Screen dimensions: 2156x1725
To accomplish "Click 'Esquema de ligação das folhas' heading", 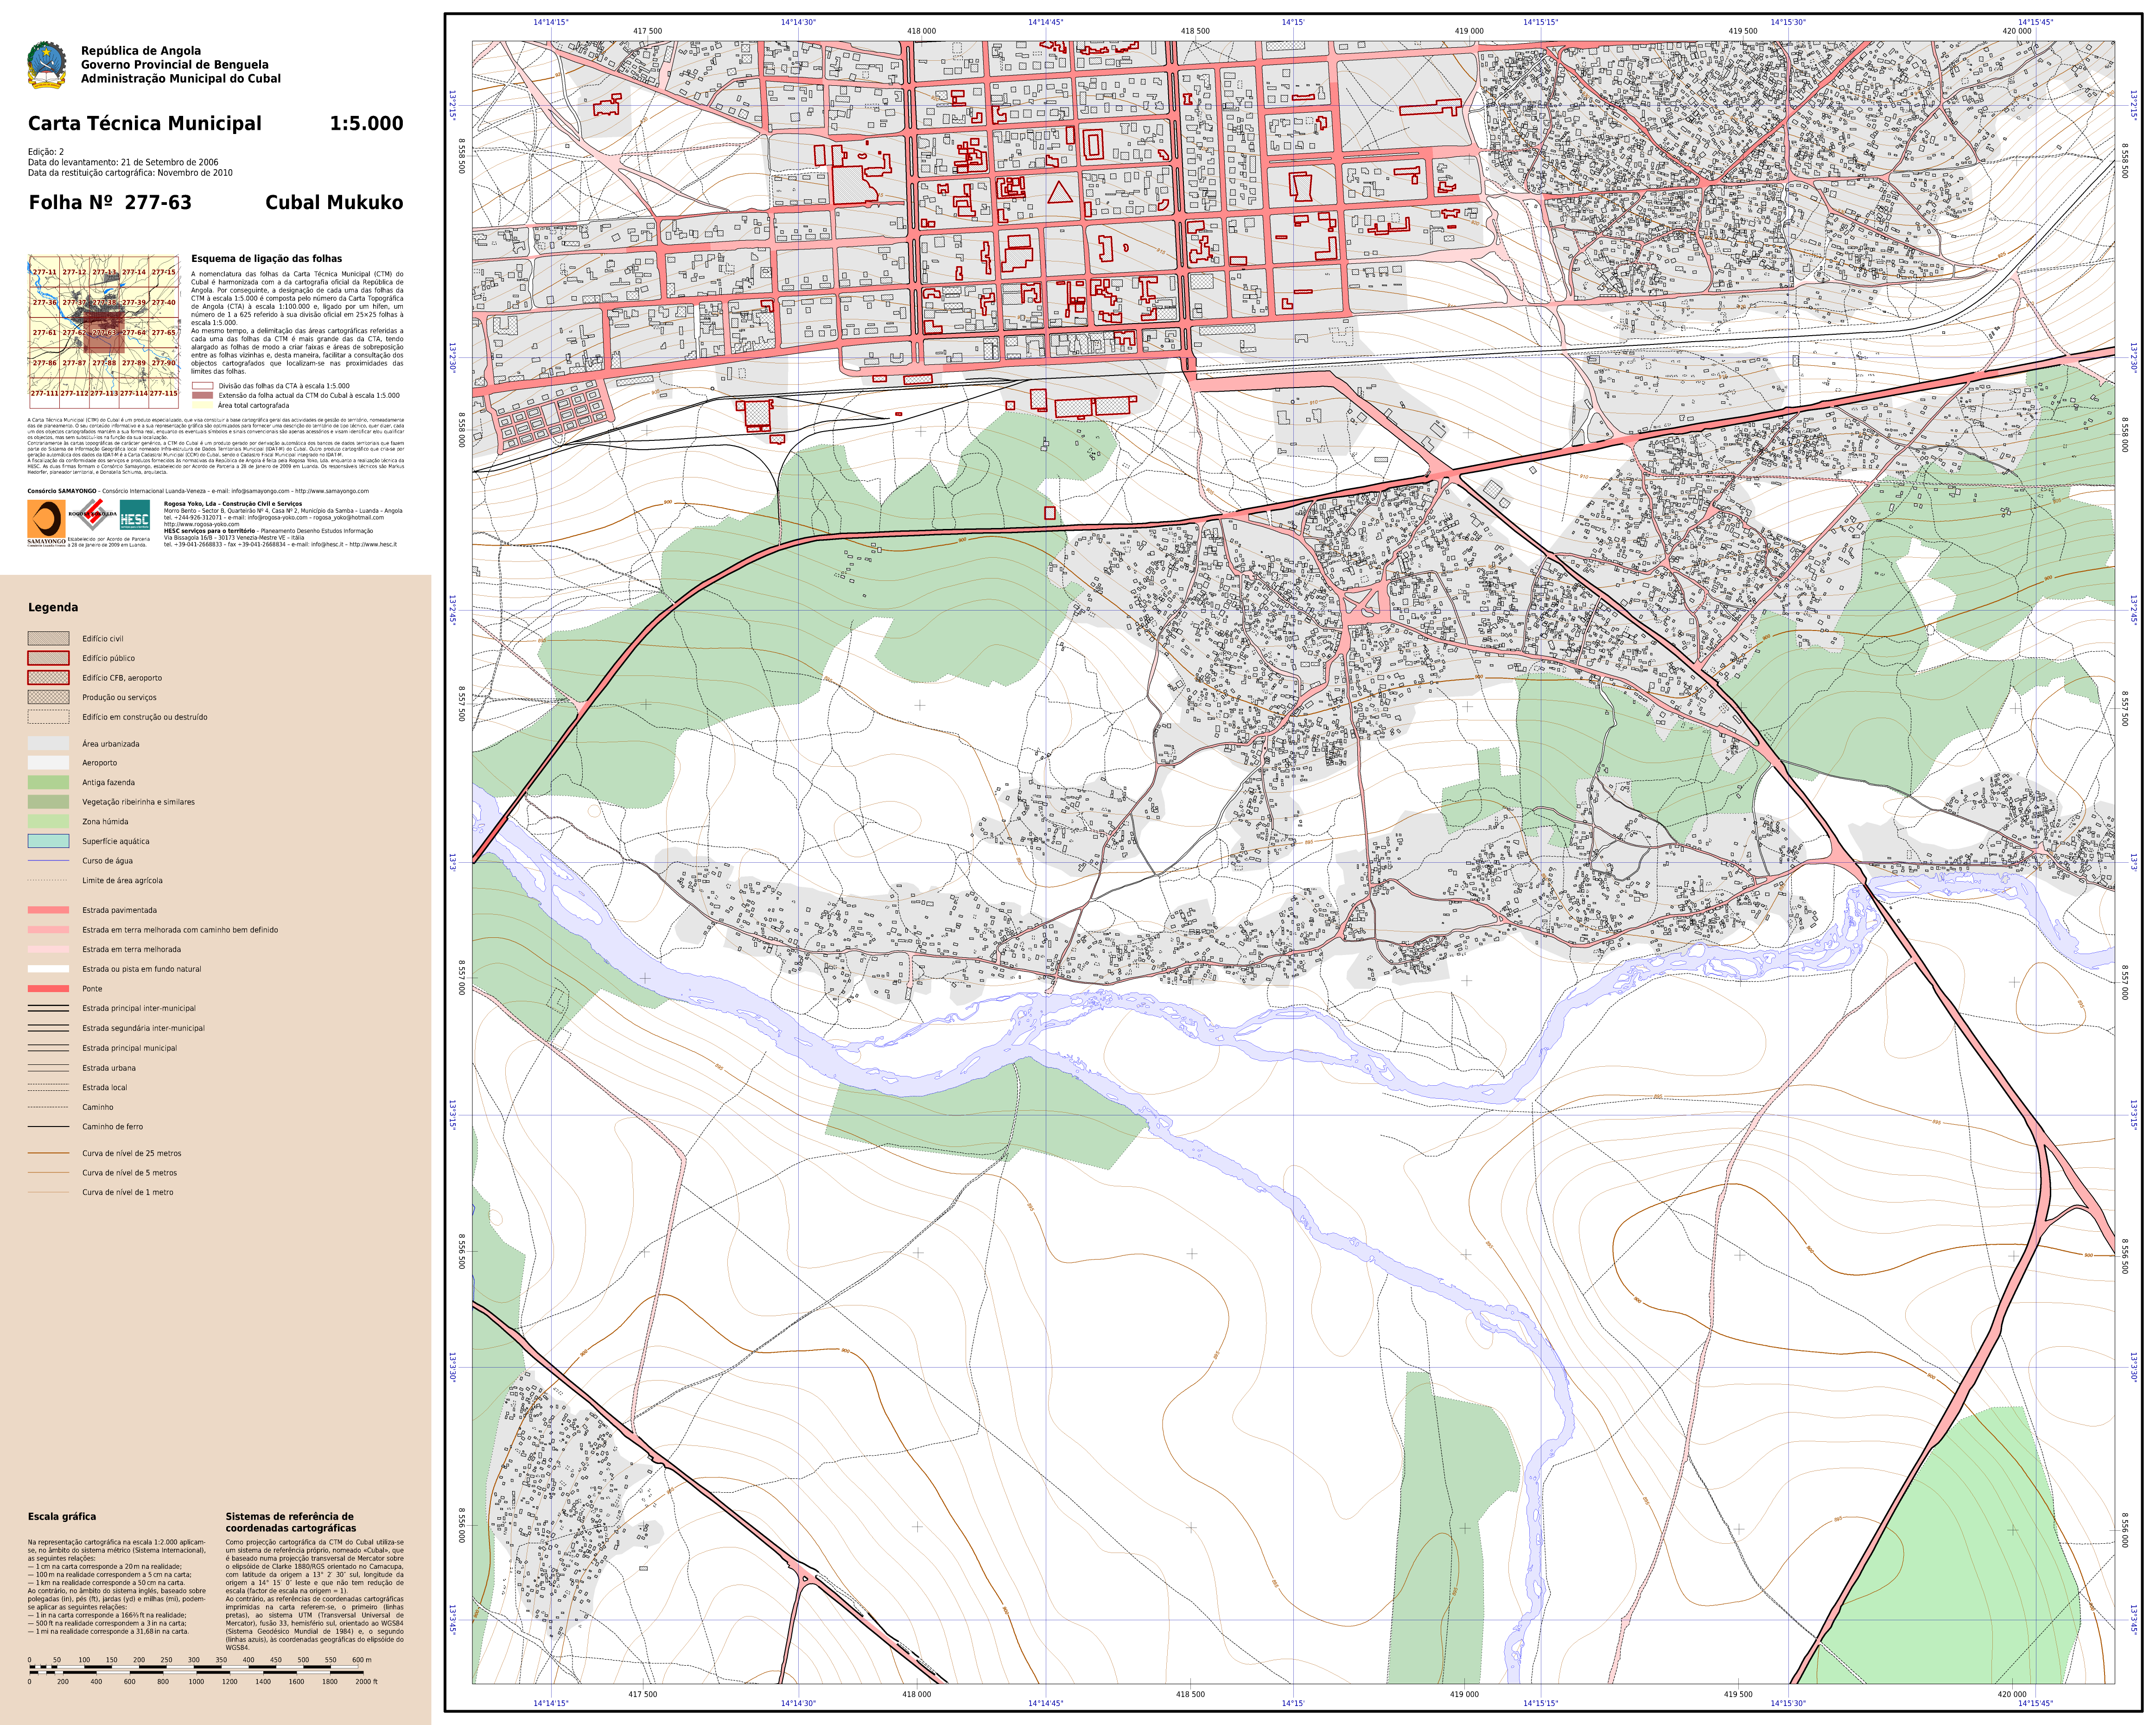I will 266,258.
